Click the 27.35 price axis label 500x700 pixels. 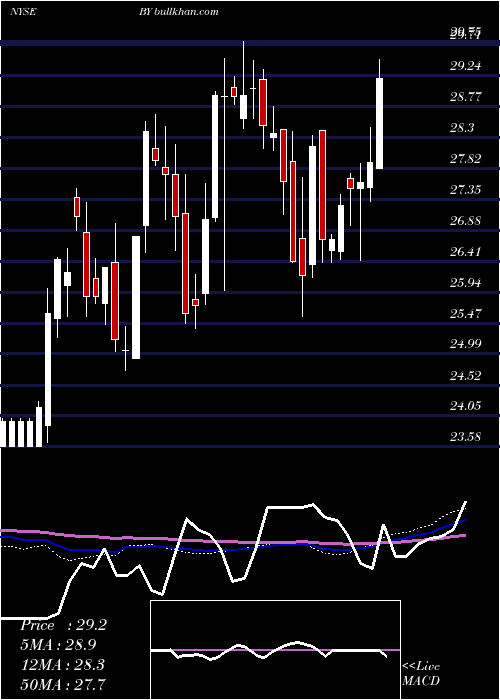pos(466,190)
